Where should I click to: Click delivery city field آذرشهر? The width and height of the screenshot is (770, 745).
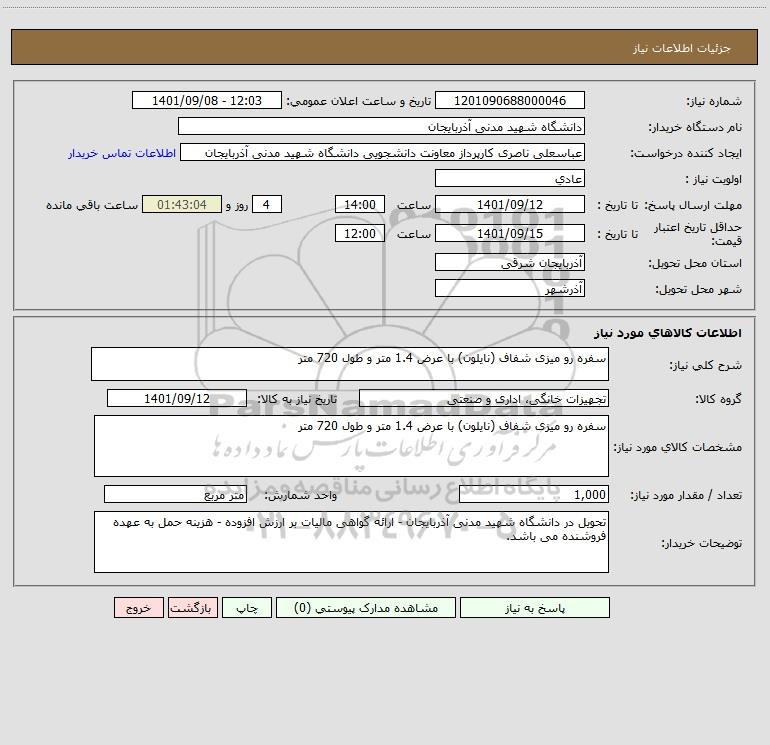point(510,288)
